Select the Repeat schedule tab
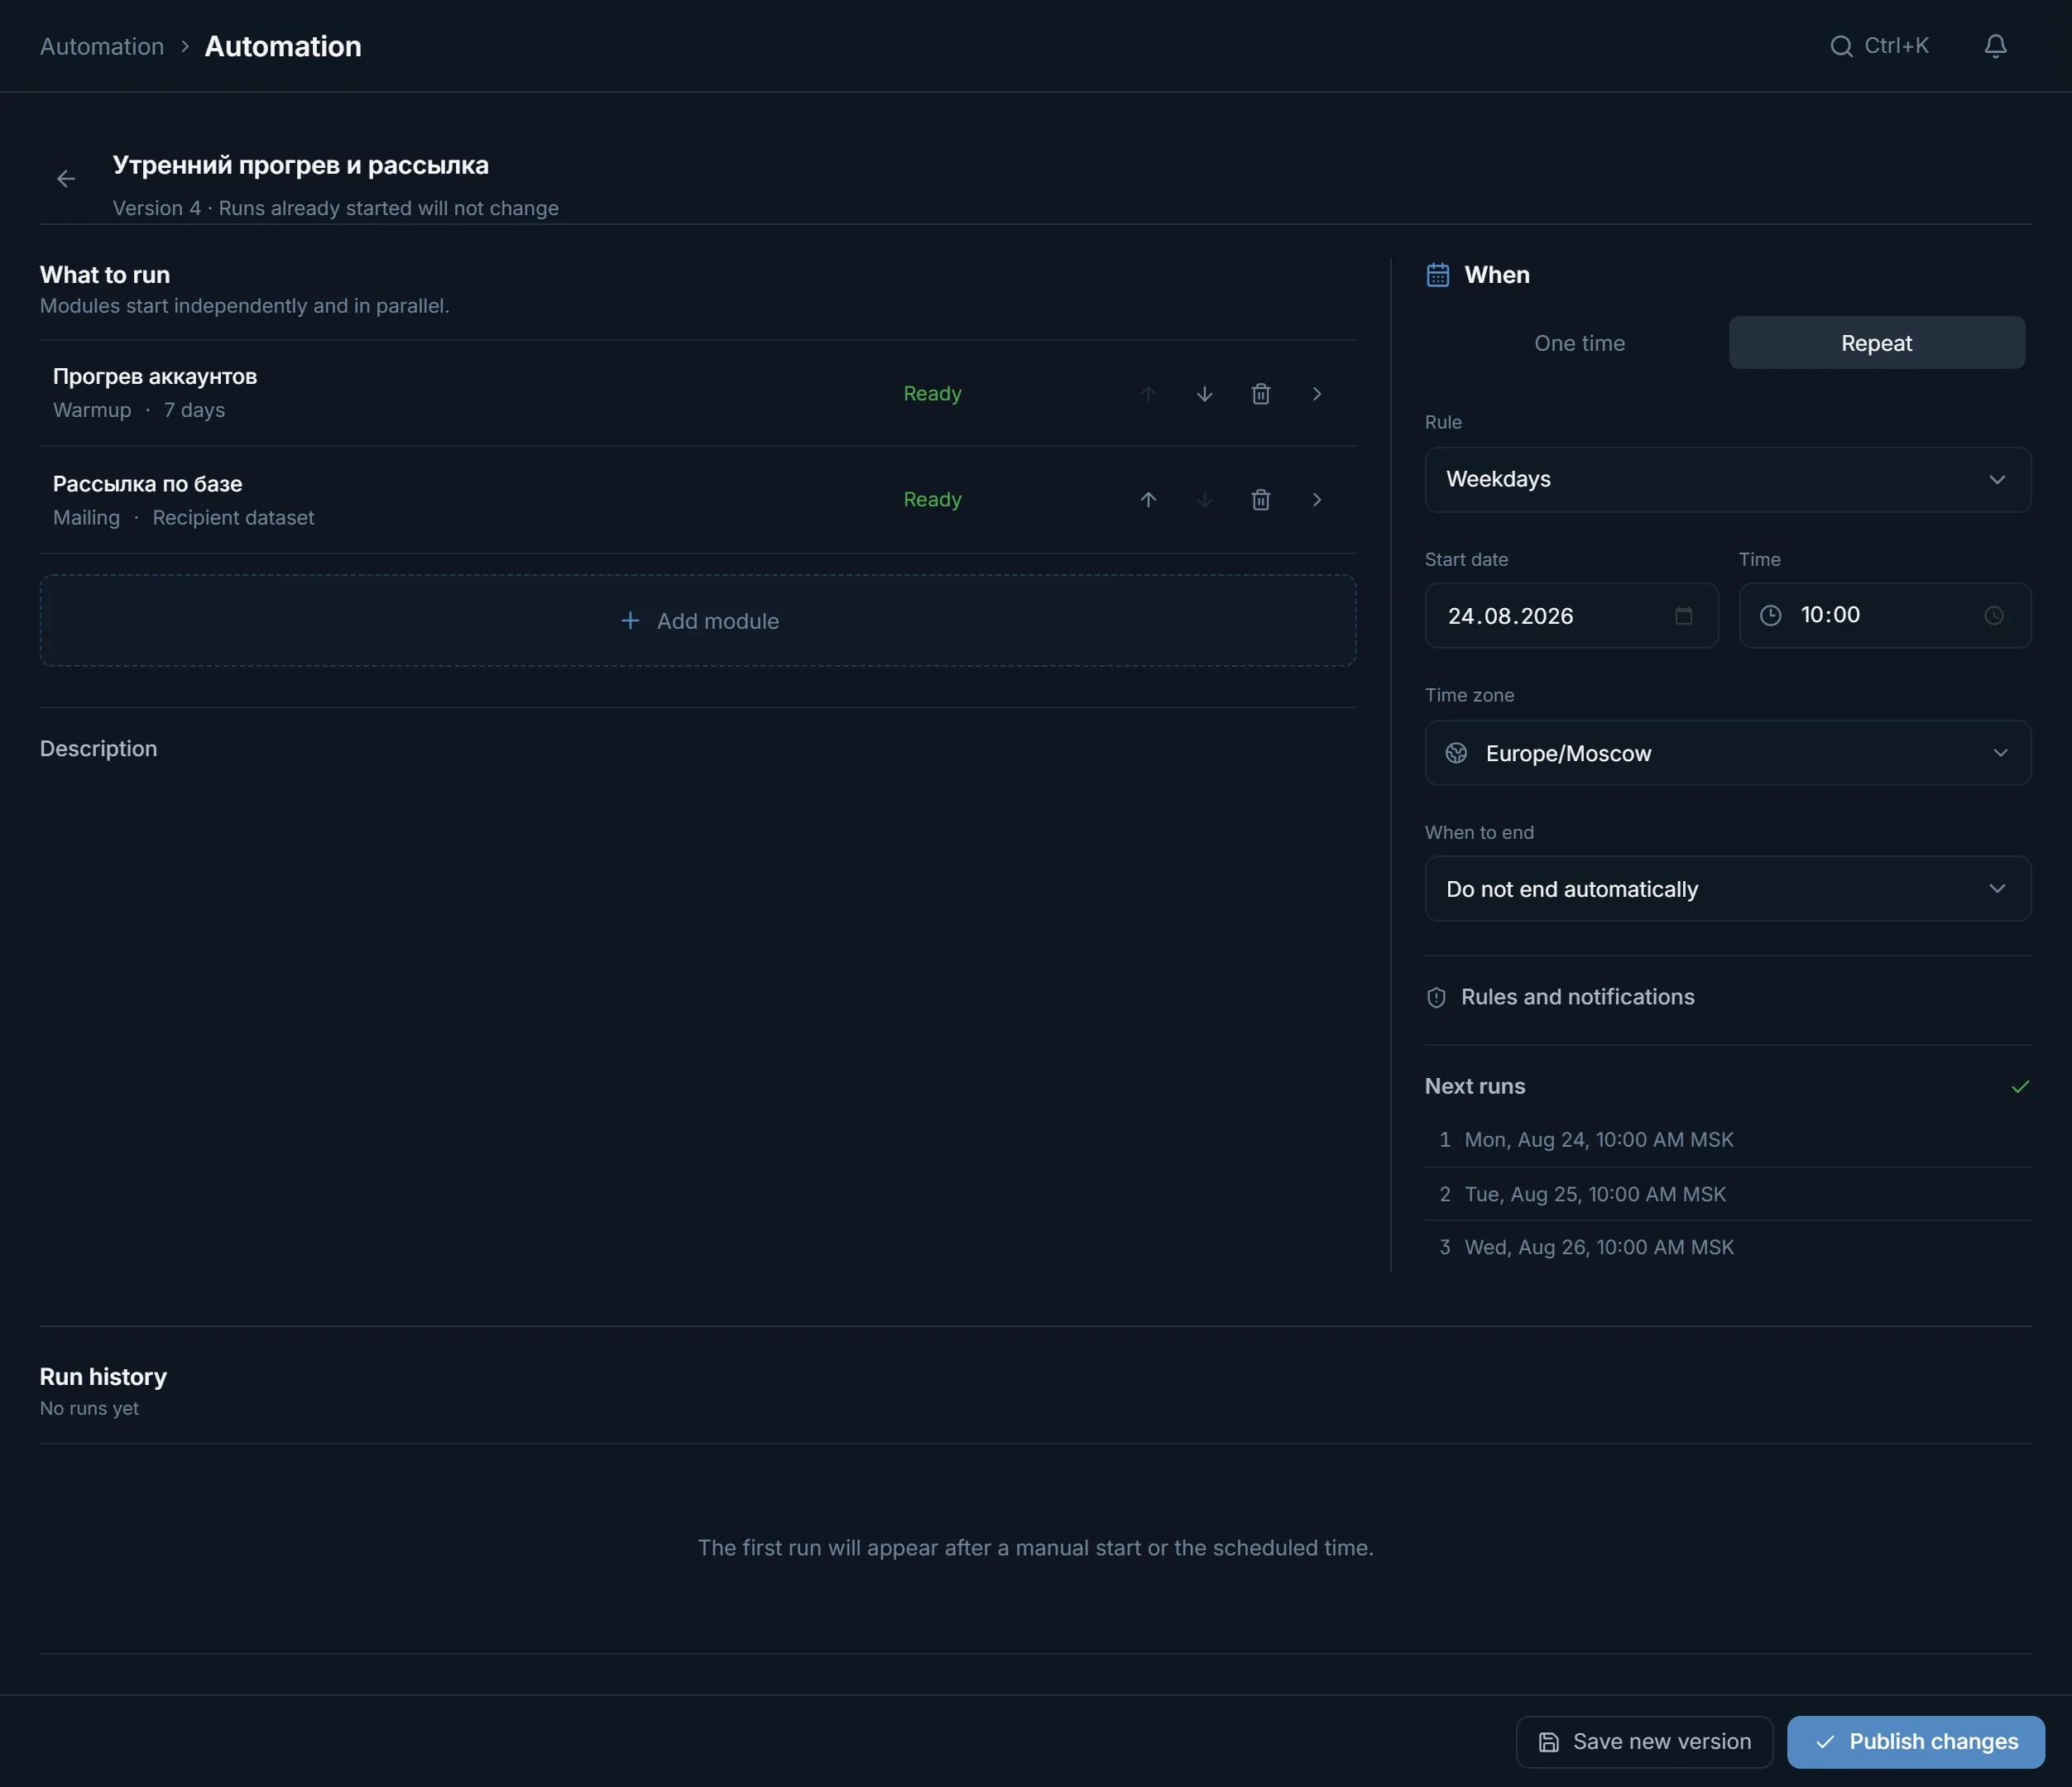Image resolution: width=2072 pixels, height=1787 pixels. pyautogui.click(x=1876, y=343)
